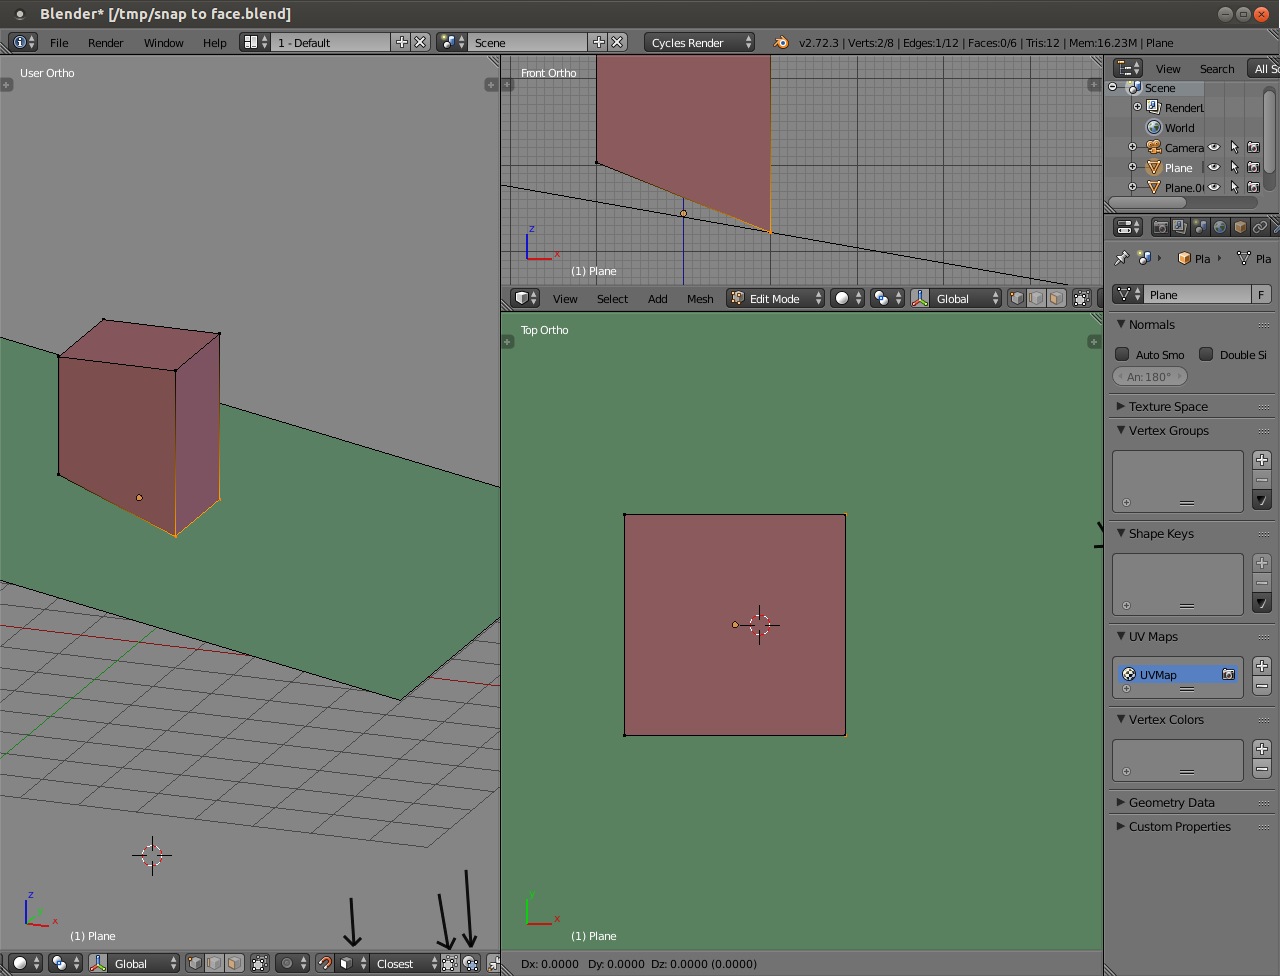Open viewport shading selector beside Edit Mode
The height and width of the screenshot is (976, 1280).
pos(847,298)
